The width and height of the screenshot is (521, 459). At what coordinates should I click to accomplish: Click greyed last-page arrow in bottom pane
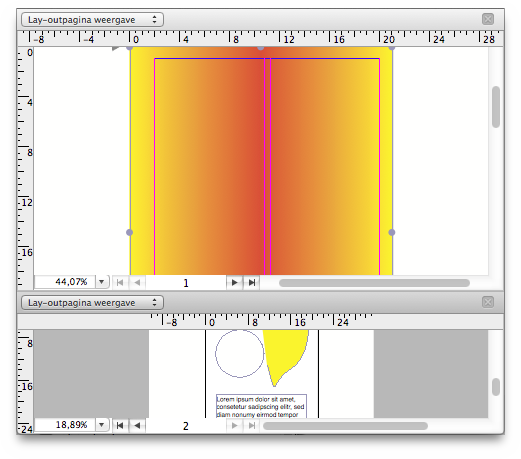coord(252,425)
